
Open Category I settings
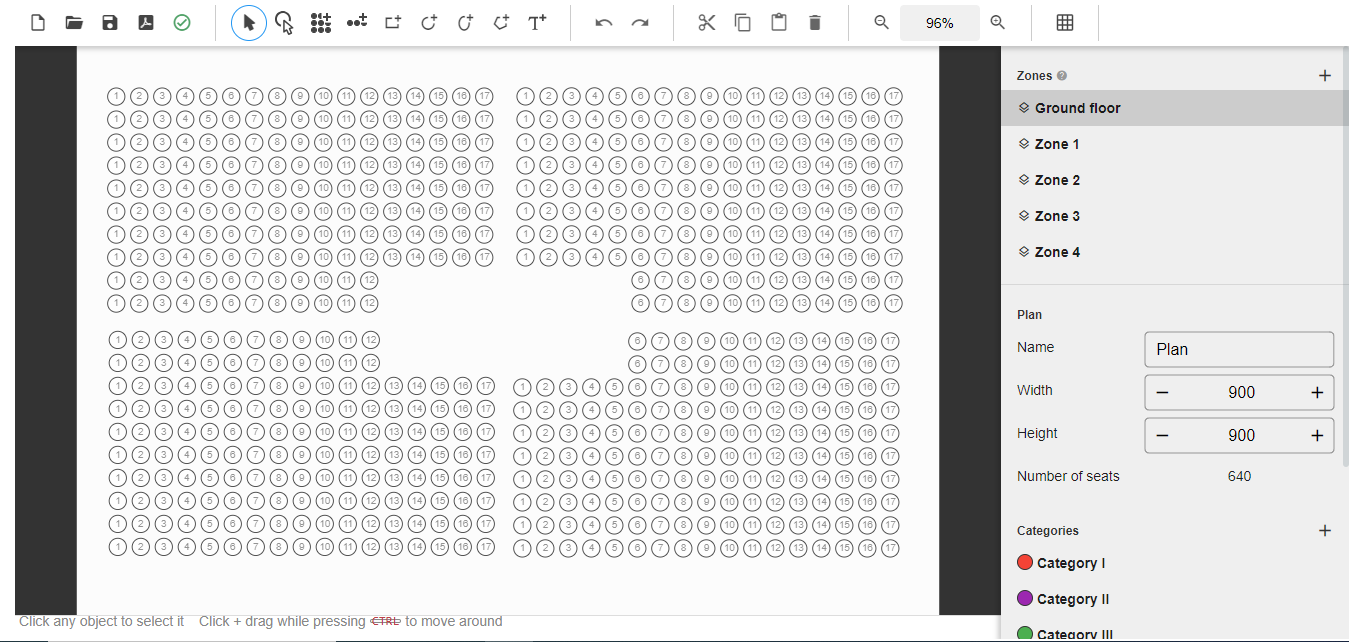(x=1070, y=563)
